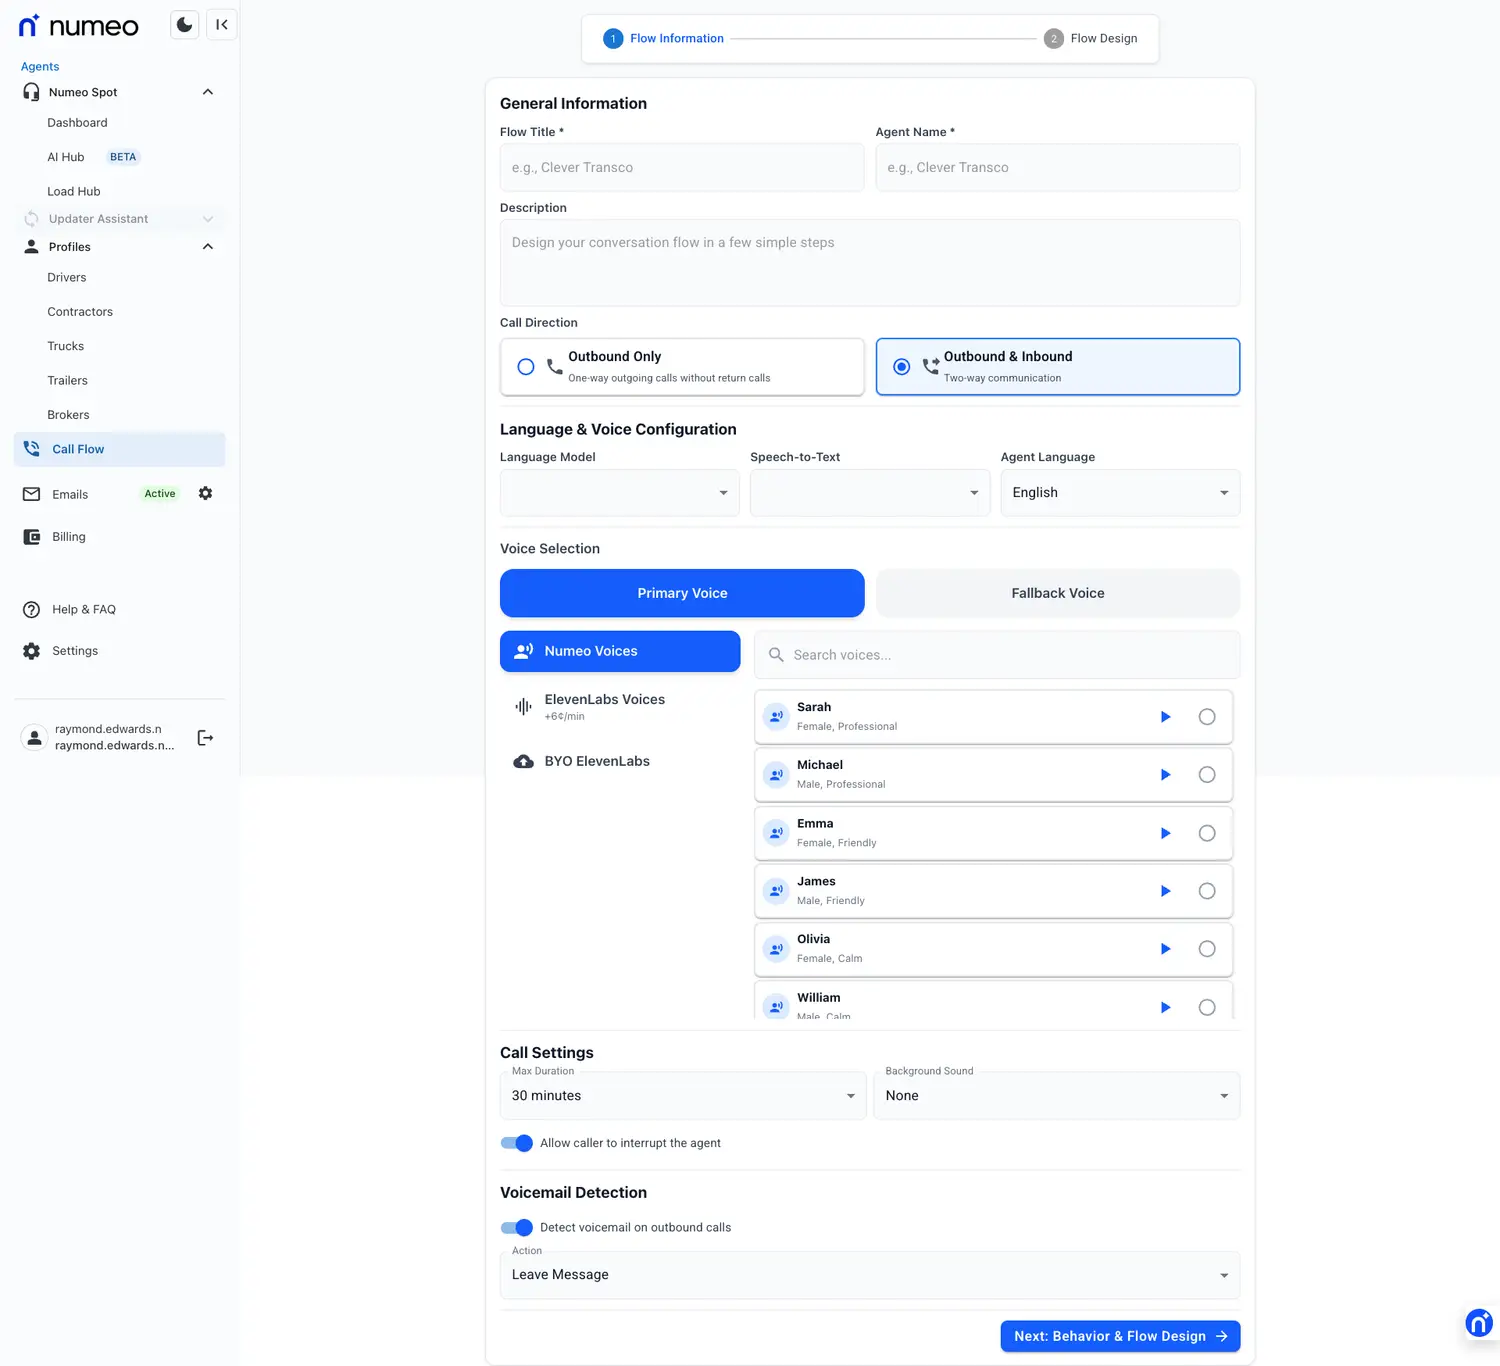The height and width of the screenshot is (1366, 1500).
Task: Play the Sarah voice preview
Action: (x=1165, y=717)
